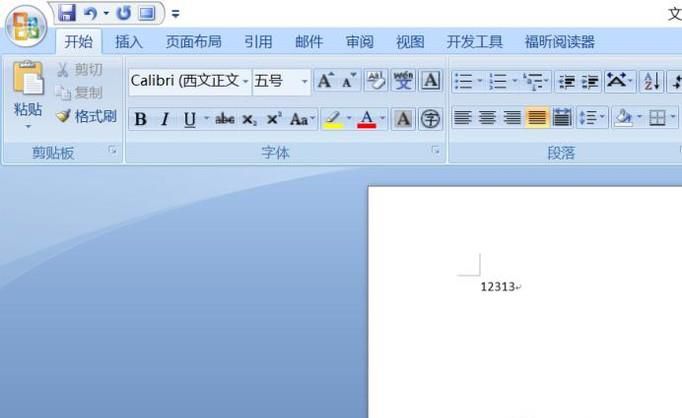Toggle superscript formatting
Screen dimensions: 682x418
(x=274, y=119)
